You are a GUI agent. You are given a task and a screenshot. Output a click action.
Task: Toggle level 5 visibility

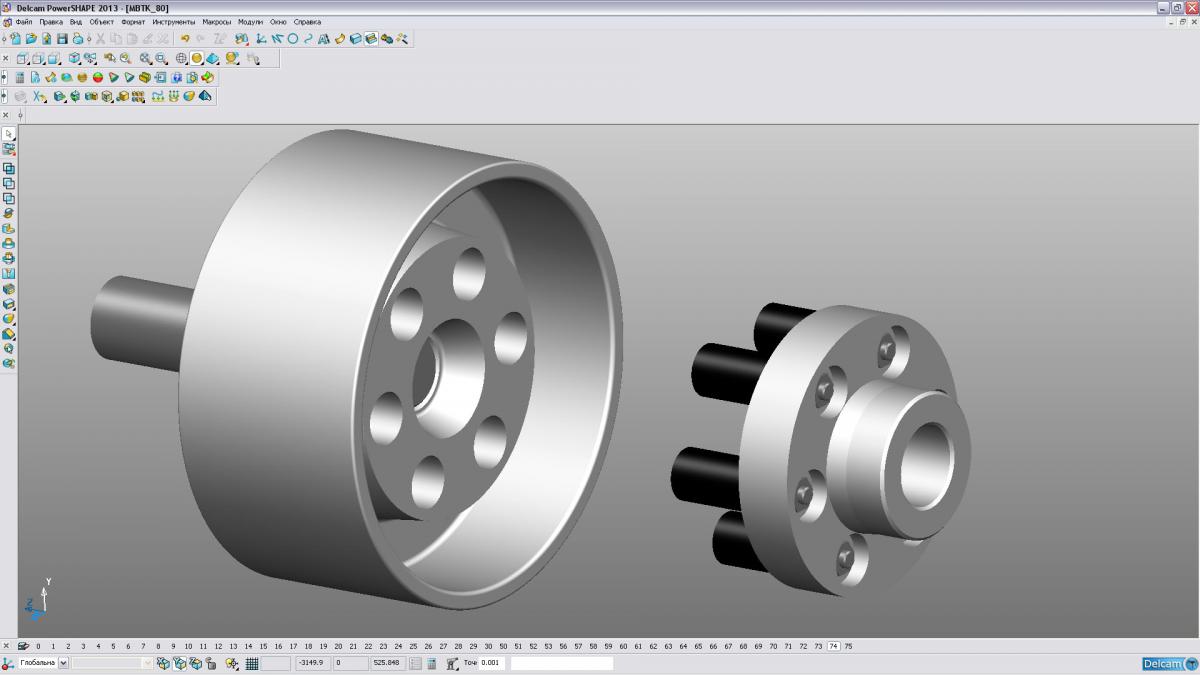click(113, 646)
